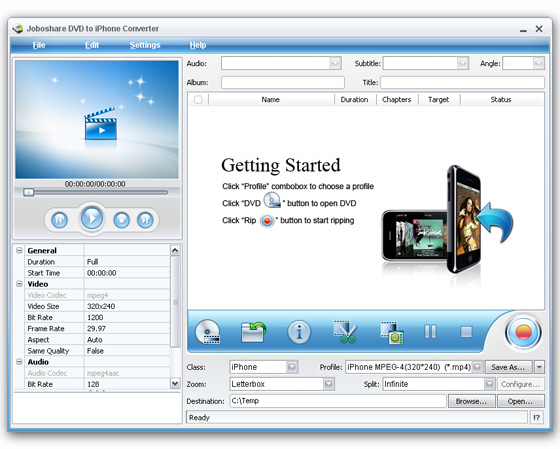Viewport: 560px width, 449px height.
Task: Click the property panel scroll up arrow
Action: (x=175, y=250)
